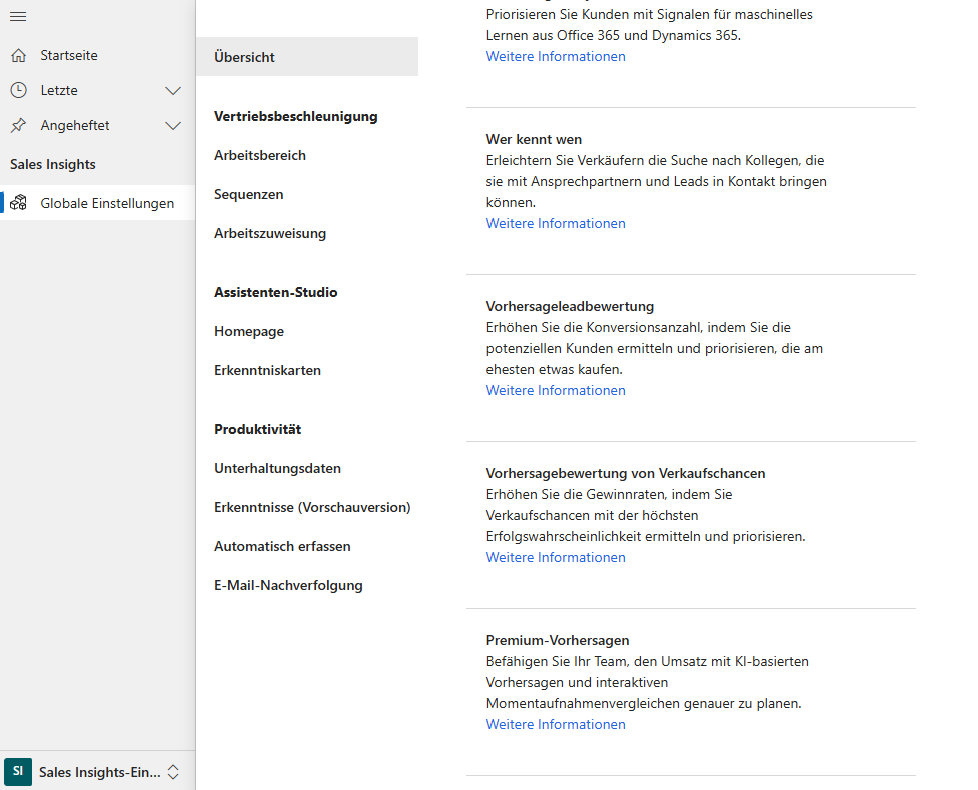
Task: Click the SI app icon at bottom left
Action: click(x=18, y=771)
